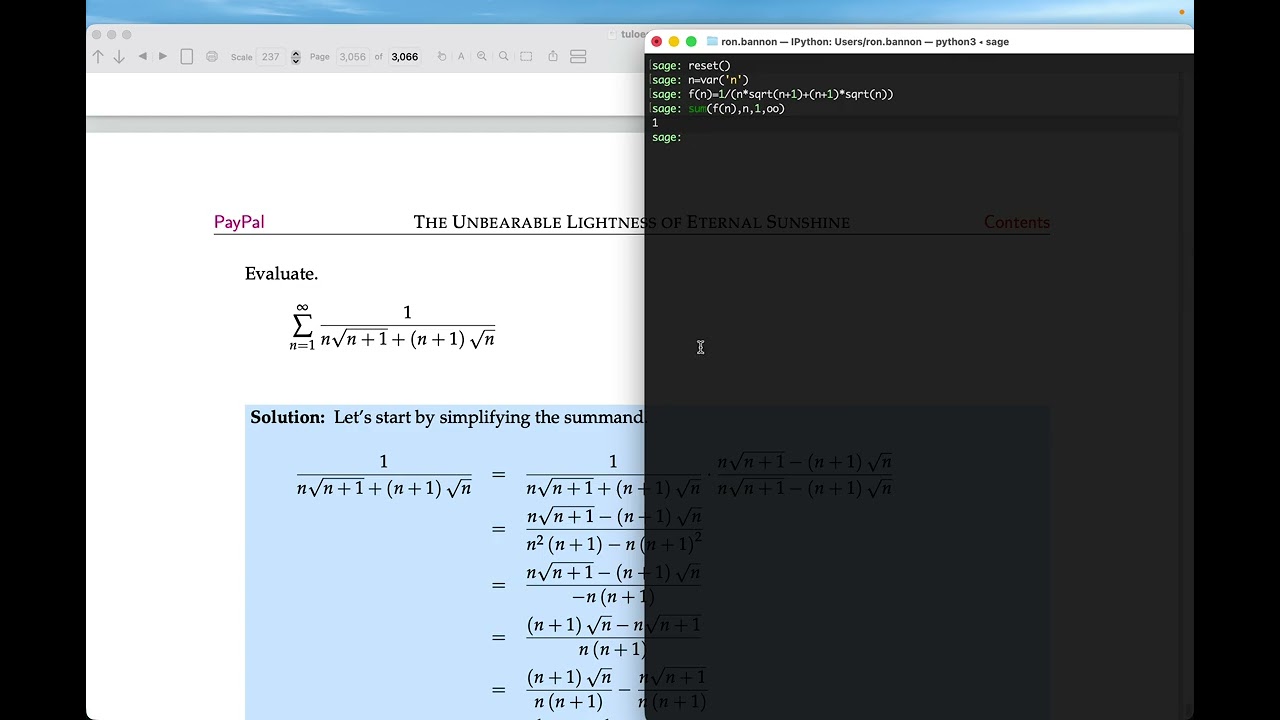Click the empty sage prompt line
The width and height of the screenshot is (1280, 720).
pos(666,137)
